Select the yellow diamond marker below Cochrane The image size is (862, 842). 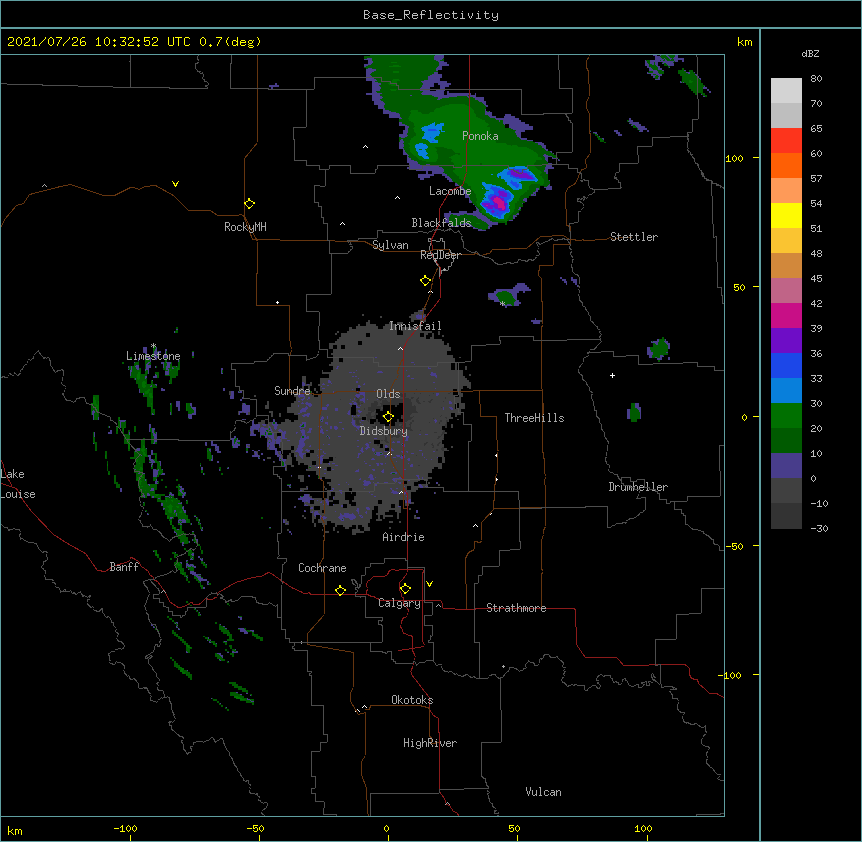(340, 590)
